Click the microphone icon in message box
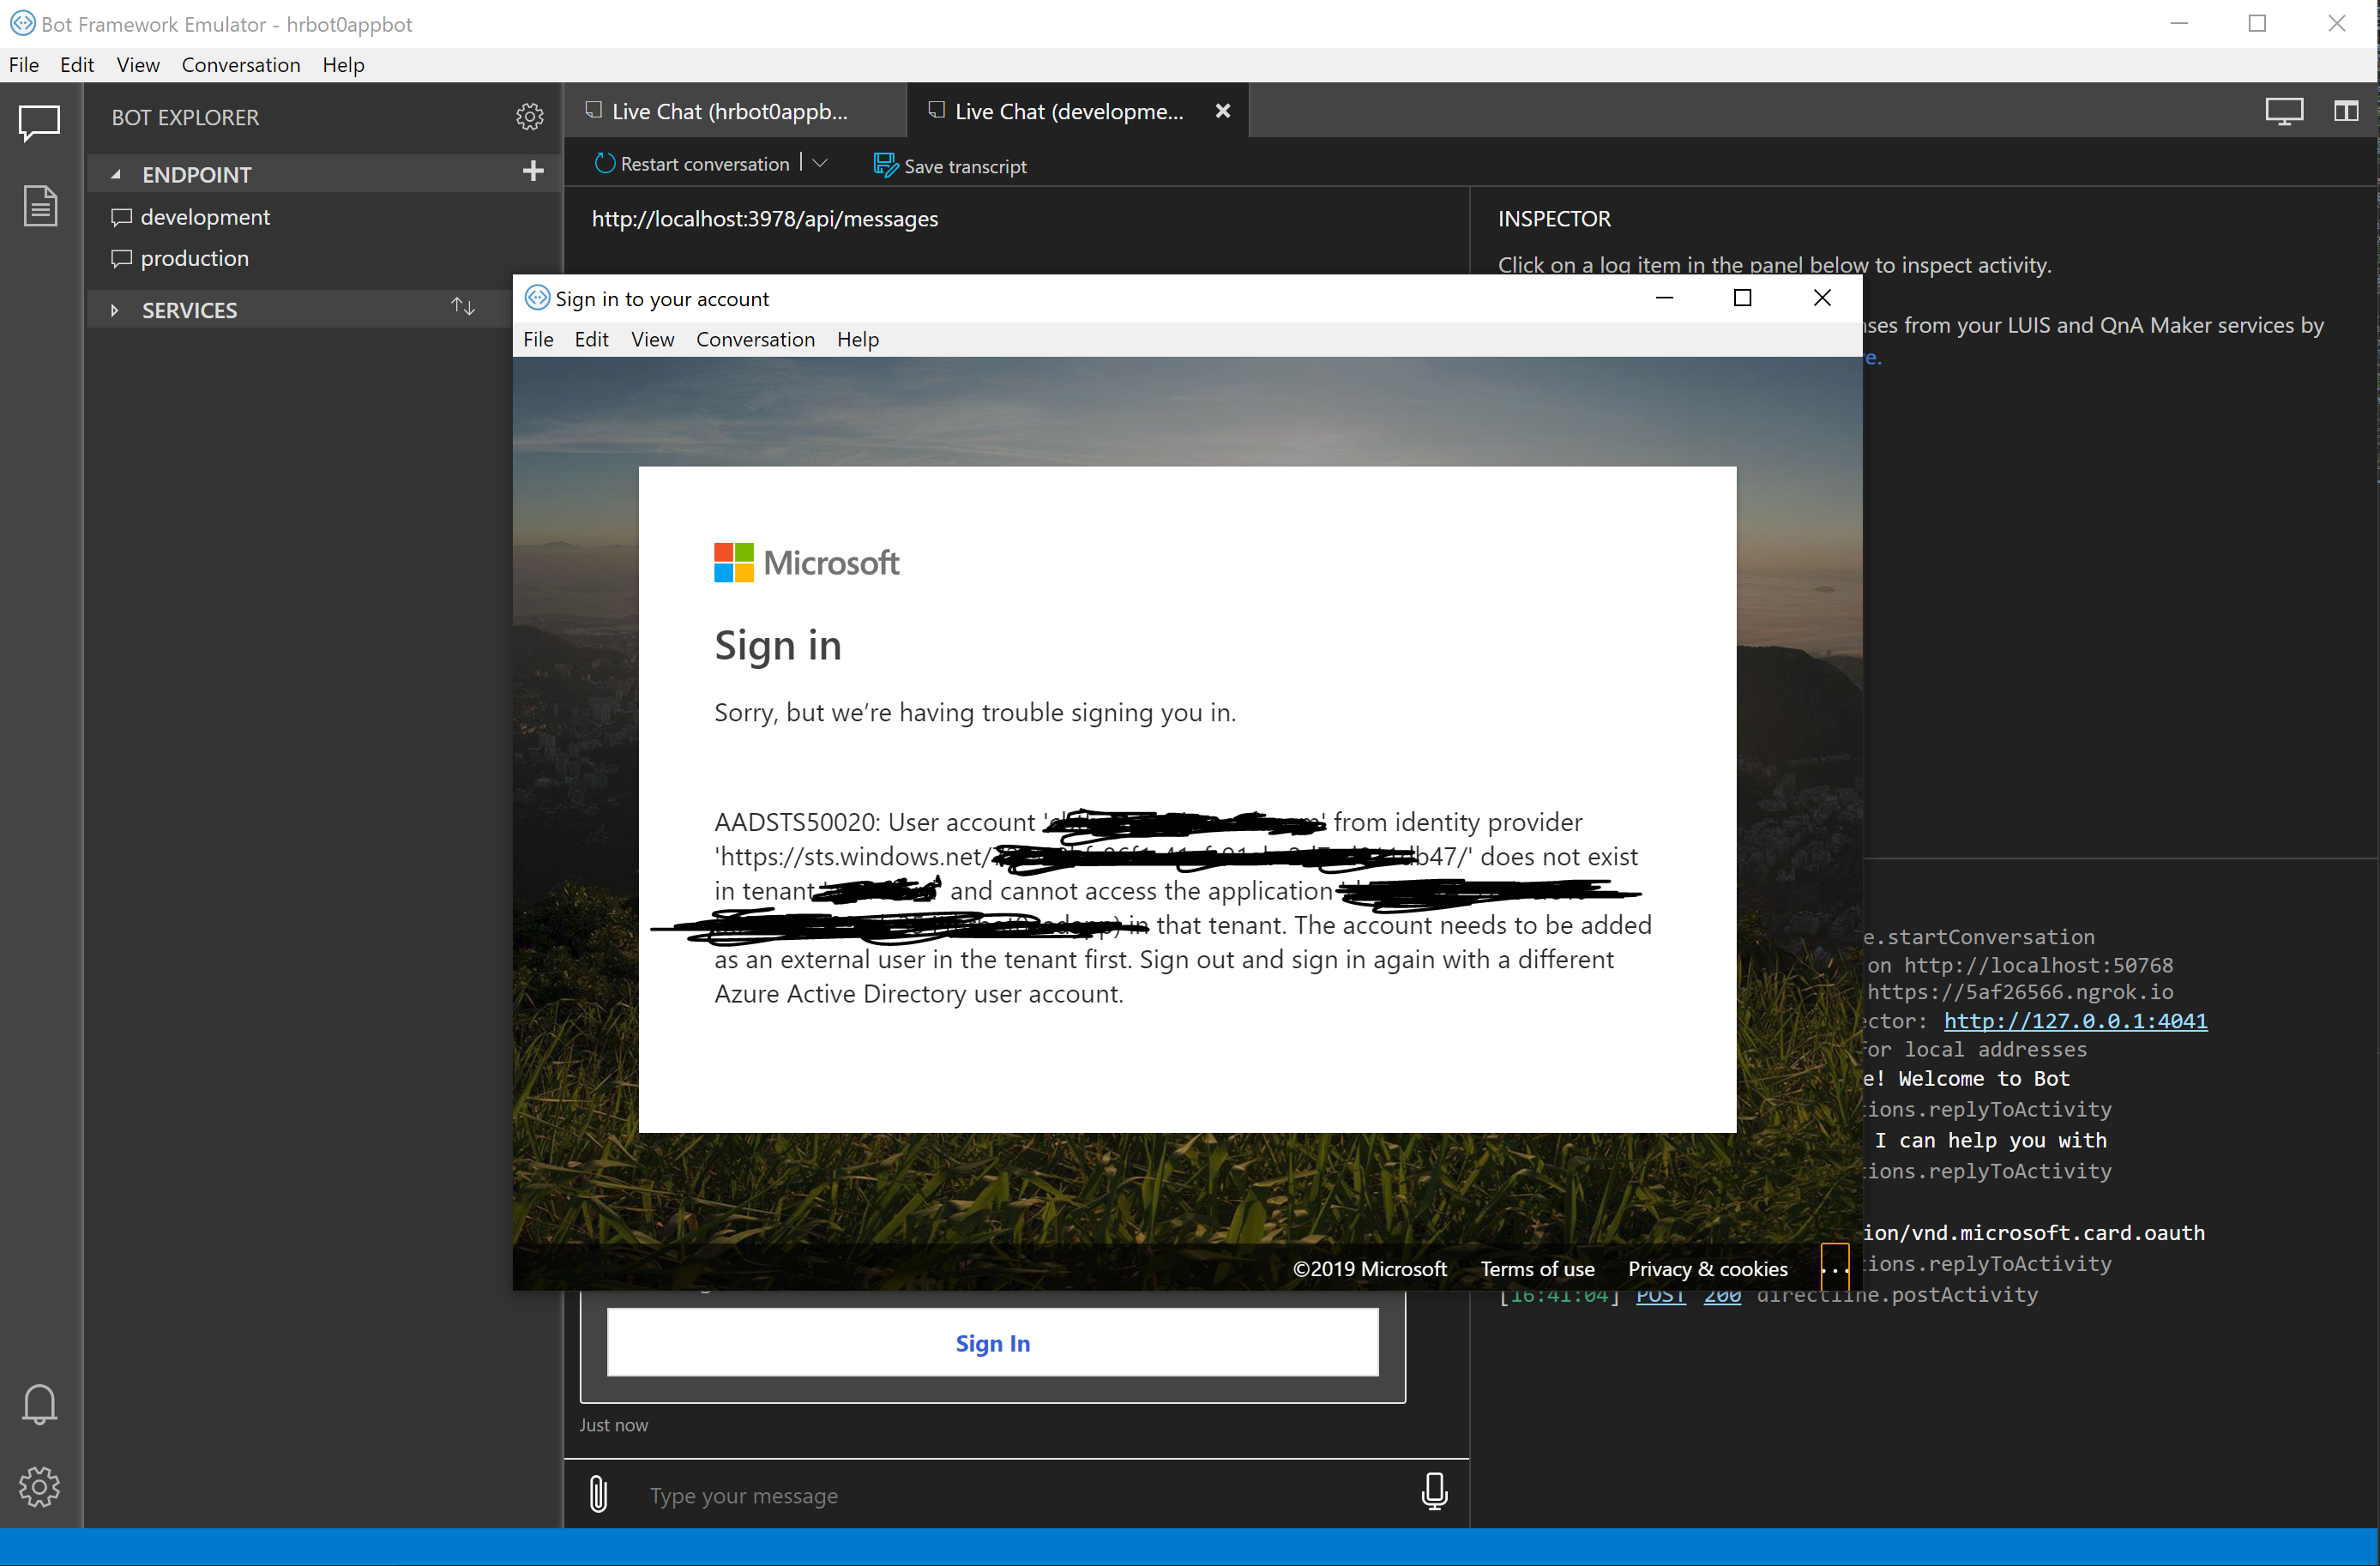This screenshot has width=2380, height=1566. 1434,1492
